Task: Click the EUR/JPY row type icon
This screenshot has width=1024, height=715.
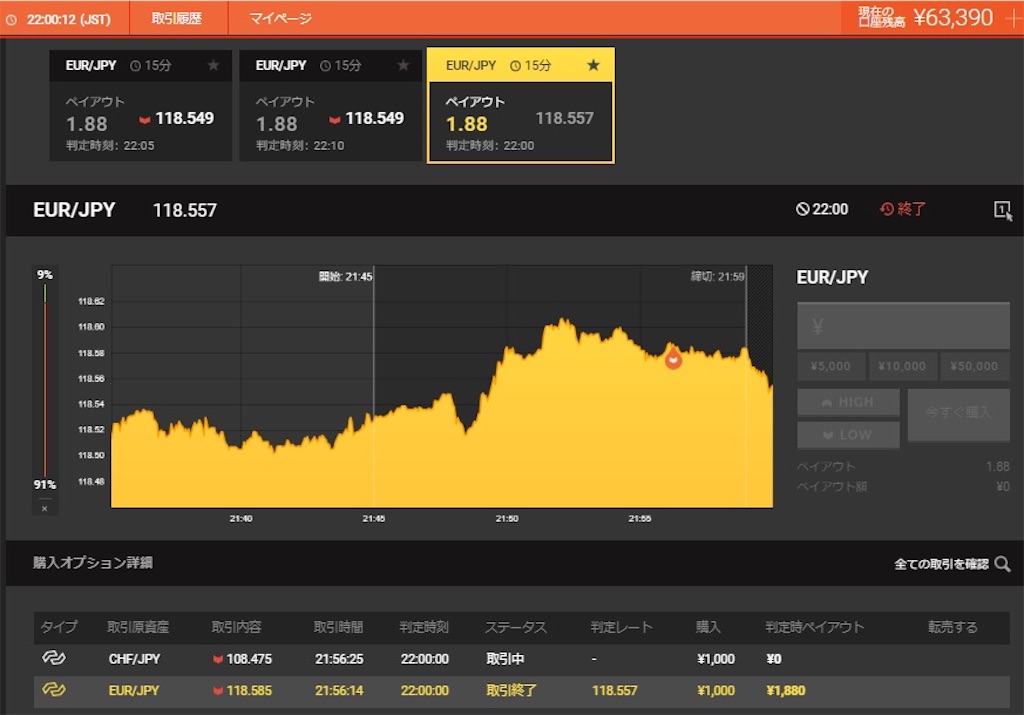Action: click(x=54, y=690)
